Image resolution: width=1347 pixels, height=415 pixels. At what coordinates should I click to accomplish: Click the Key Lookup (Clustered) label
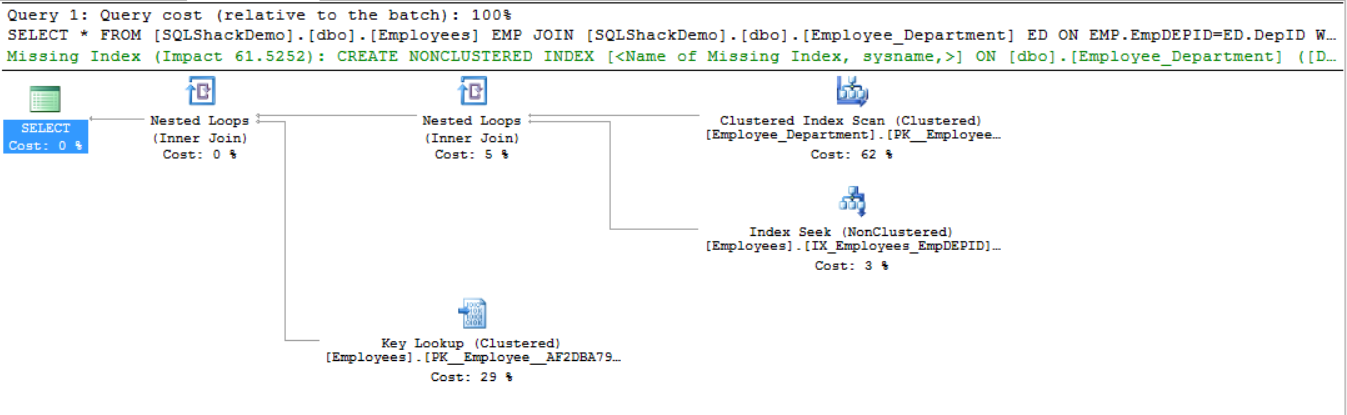471,343
